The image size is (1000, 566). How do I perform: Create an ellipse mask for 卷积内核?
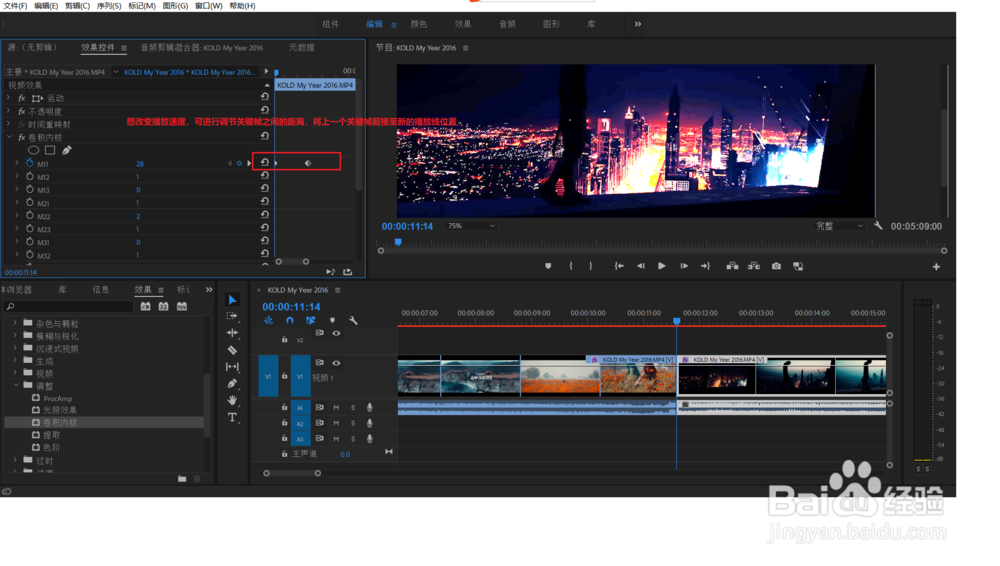(x=34, y=150)
